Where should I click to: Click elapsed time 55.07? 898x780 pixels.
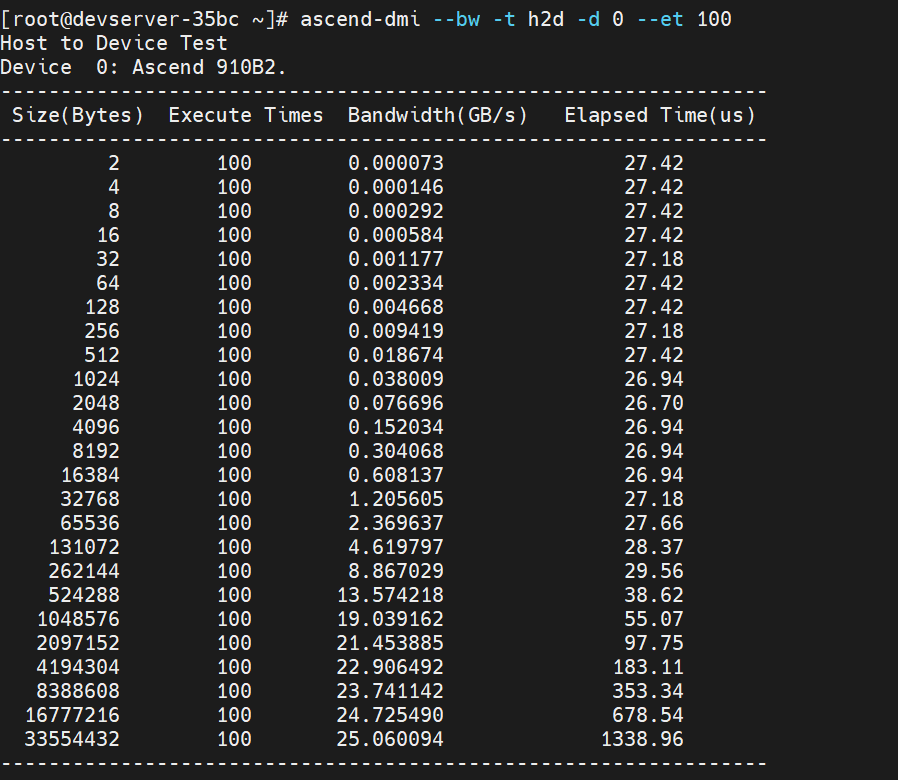tap(654, 620)
